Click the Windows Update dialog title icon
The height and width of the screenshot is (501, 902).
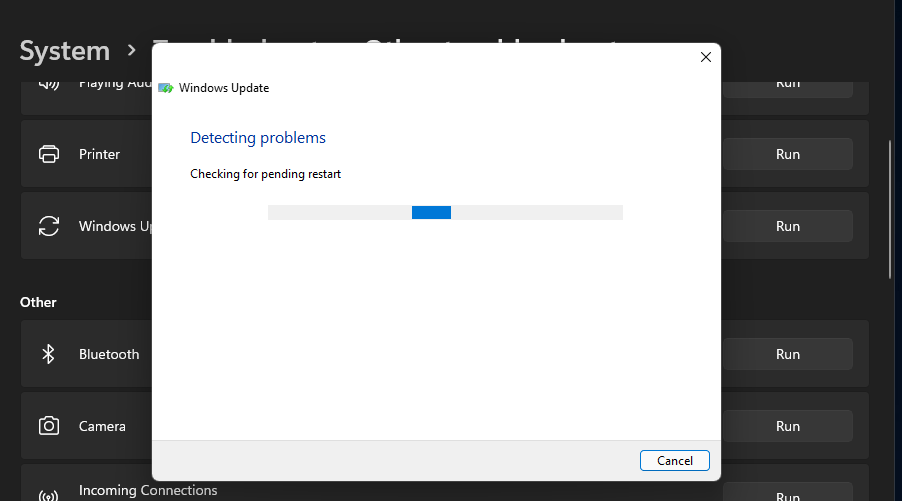(x=166, y=88)
